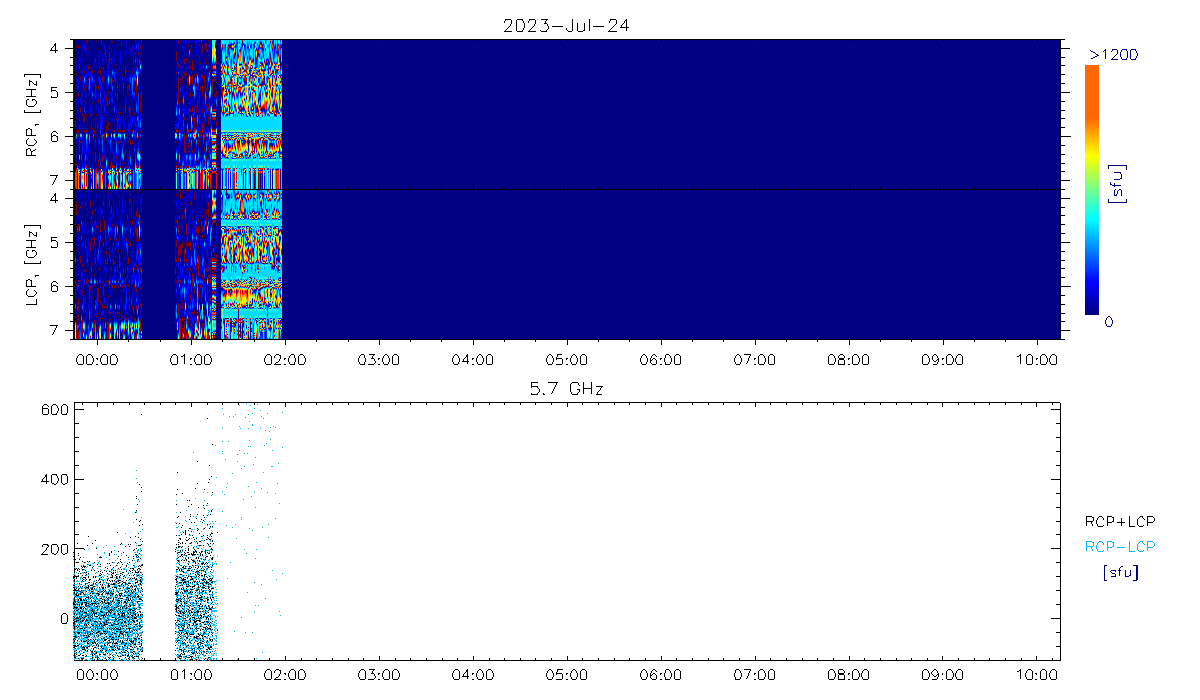Click the 2023-Jul-24 date title
1200x700 pixels.
pyautogui.click(x=566, y=26)
